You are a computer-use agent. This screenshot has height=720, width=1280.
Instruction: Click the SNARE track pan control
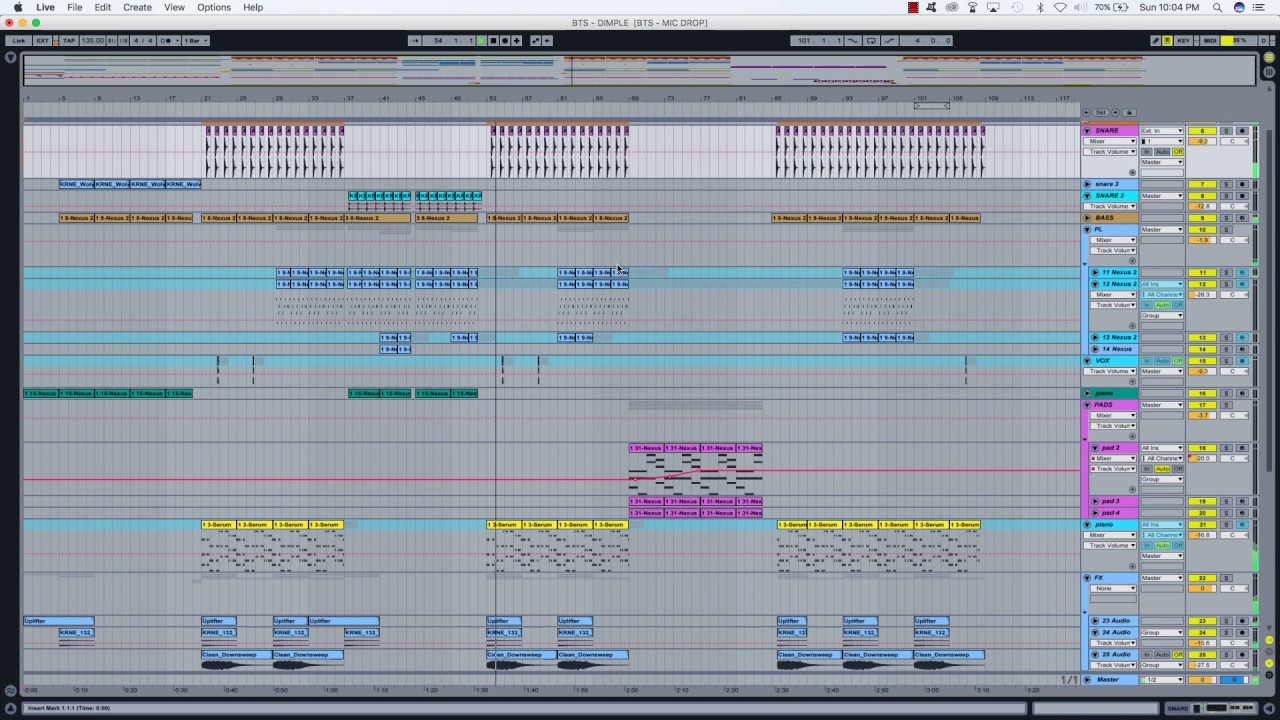click(x=1234, y=141)
